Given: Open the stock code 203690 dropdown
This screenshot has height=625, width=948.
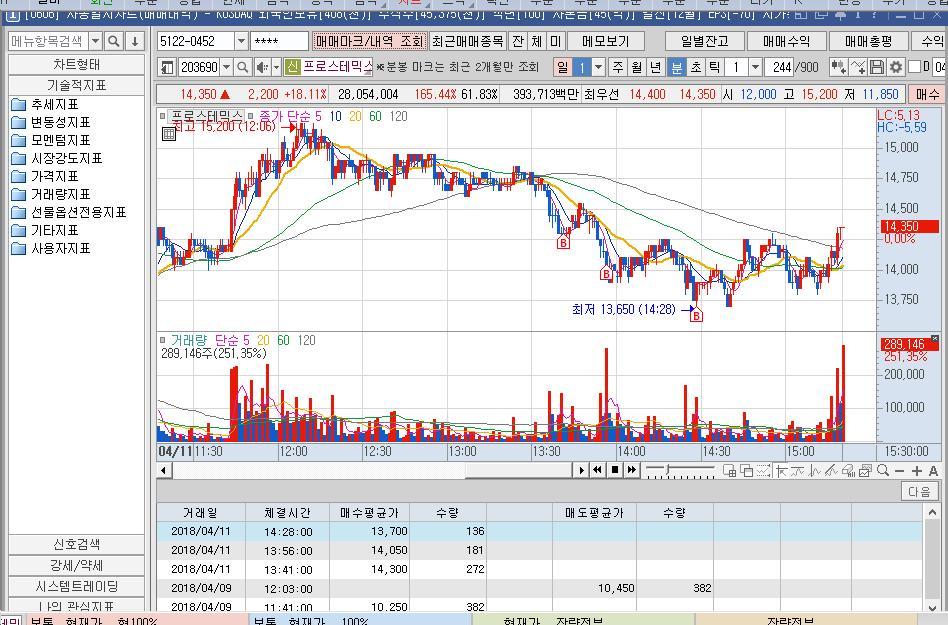Looking at the screenshot, I should 227,66.
